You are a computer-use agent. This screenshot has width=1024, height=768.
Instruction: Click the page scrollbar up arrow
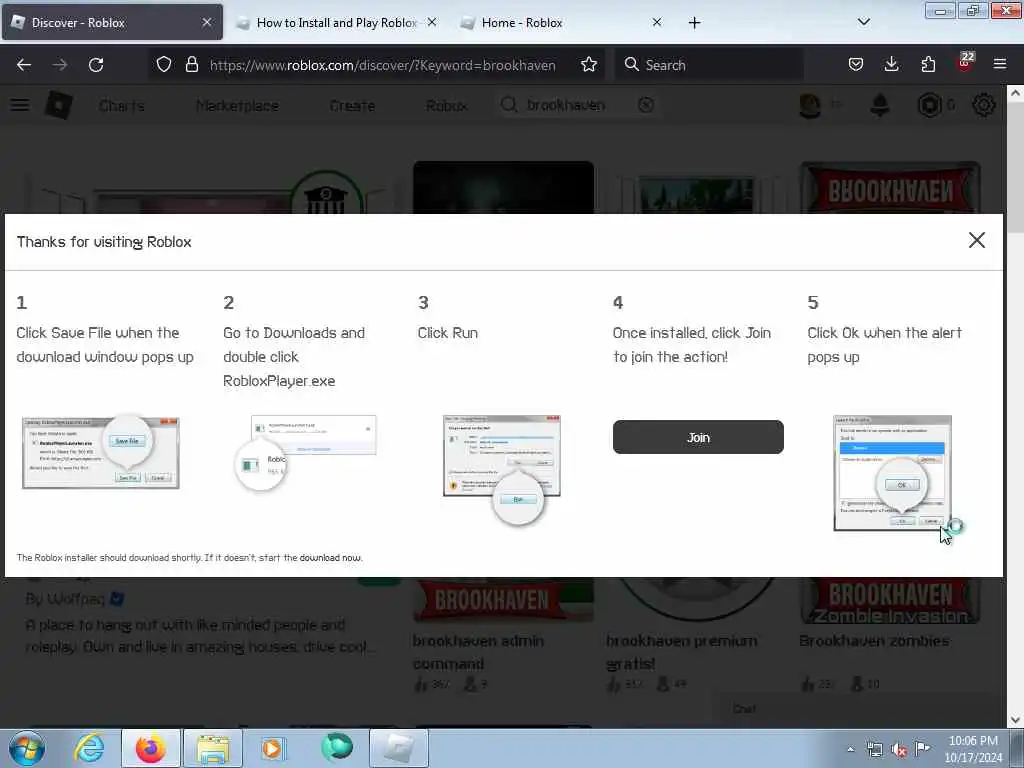click(1015, 93)
